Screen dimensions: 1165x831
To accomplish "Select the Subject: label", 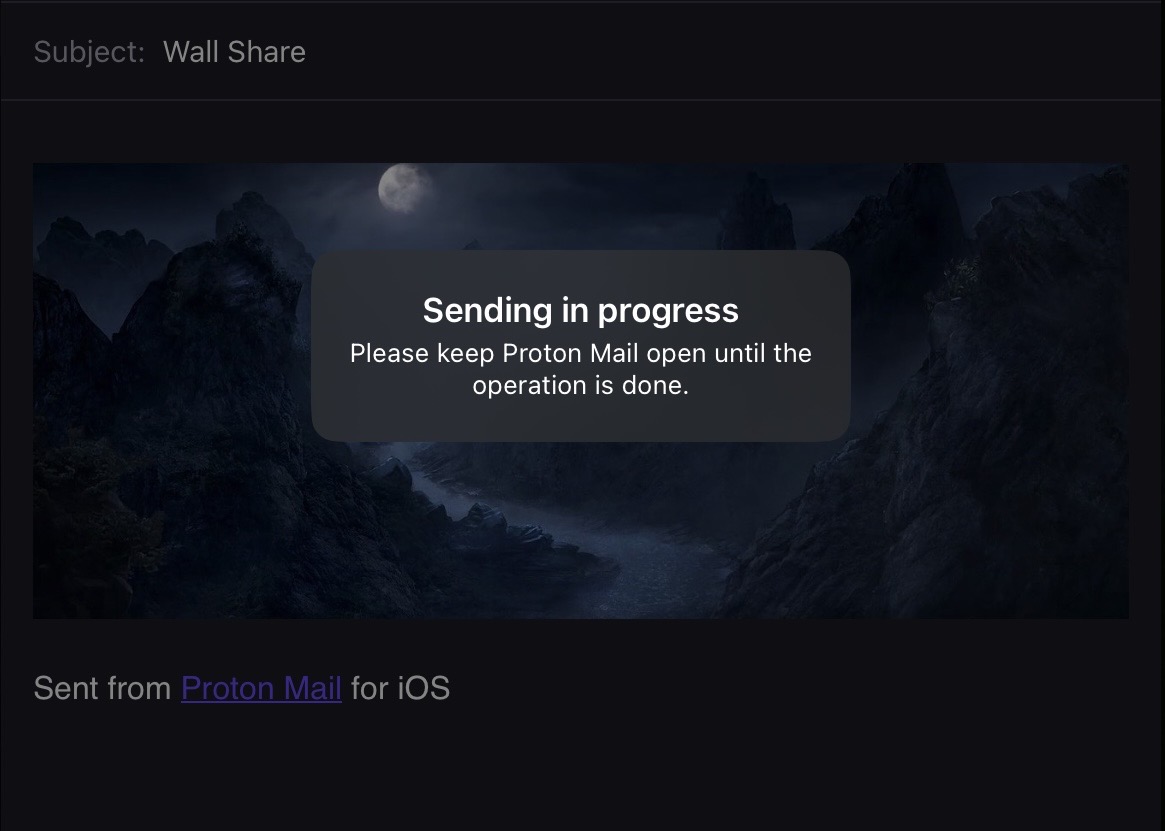I will [x=89, y=52].
